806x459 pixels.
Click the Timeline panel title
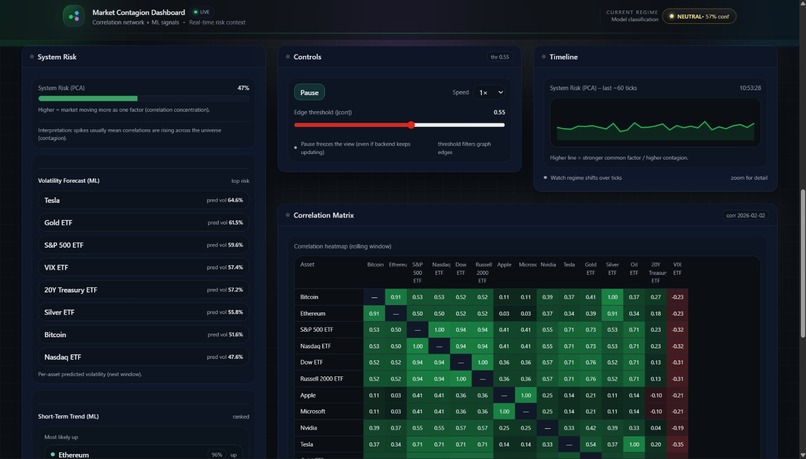[x=563, y=57]
